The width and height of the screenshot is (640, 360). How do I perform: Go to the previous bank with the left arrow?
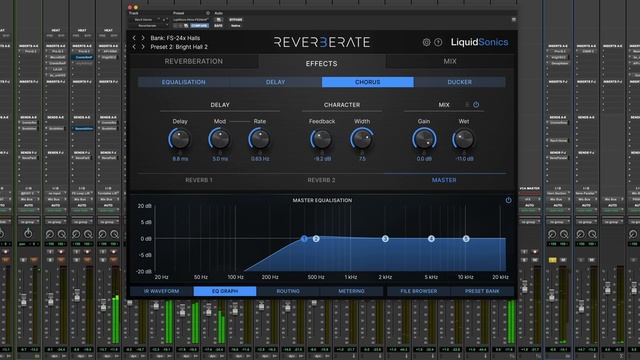[x=134, y=38]
